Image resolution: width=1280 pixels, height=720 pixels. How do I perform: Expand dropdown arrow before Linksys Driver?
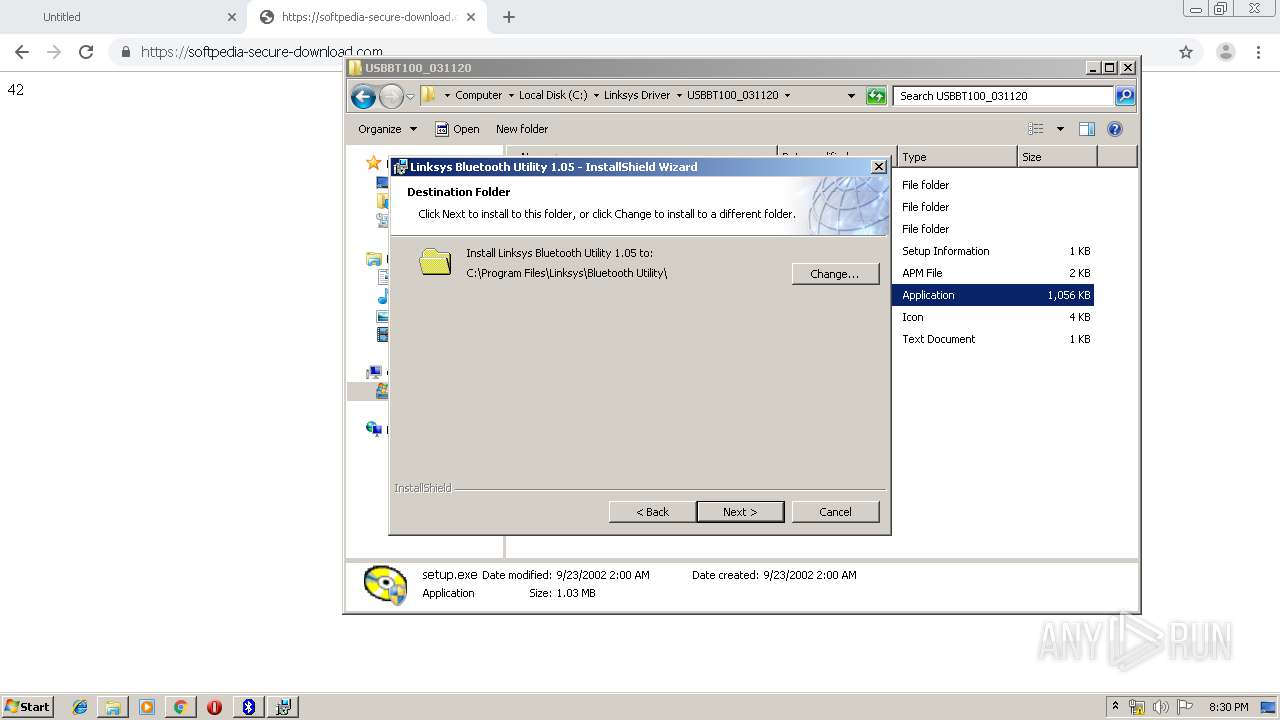(596, 96)
